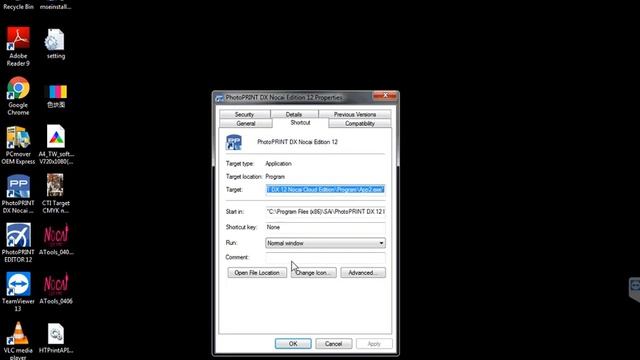Switch to the Details tab
Viewport: 640px width, 360px height.
coord(294,114)
